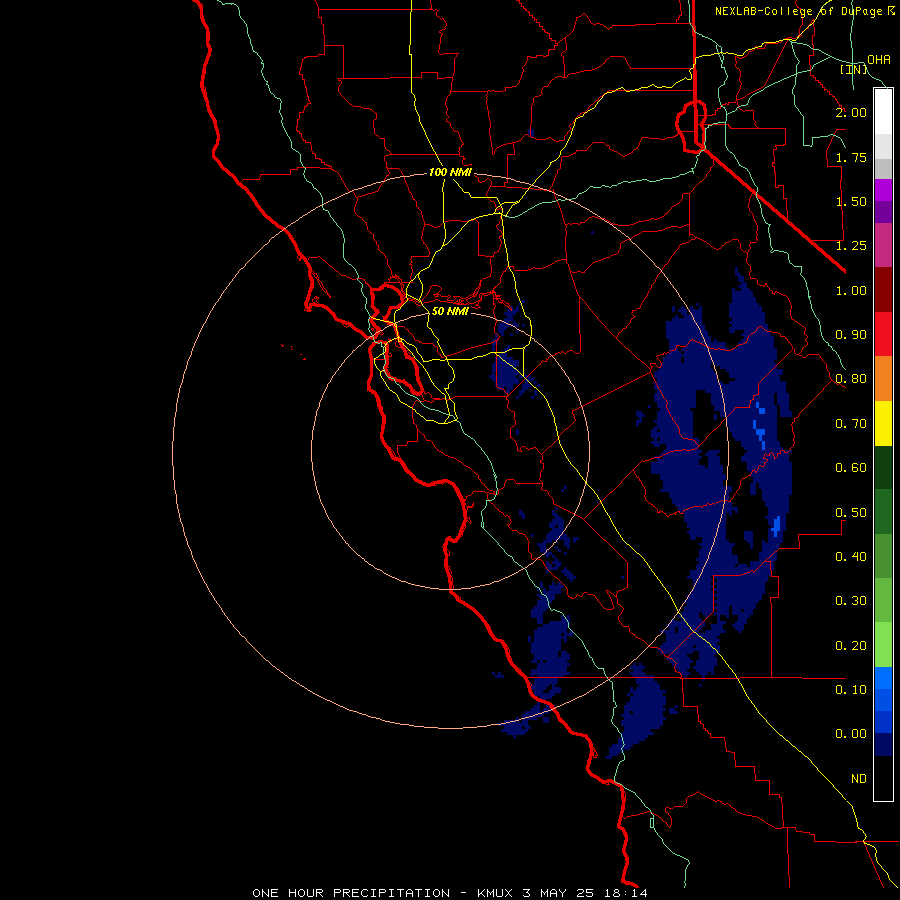
Task: Click the 0.30 legend value
Action: point(851,601)
